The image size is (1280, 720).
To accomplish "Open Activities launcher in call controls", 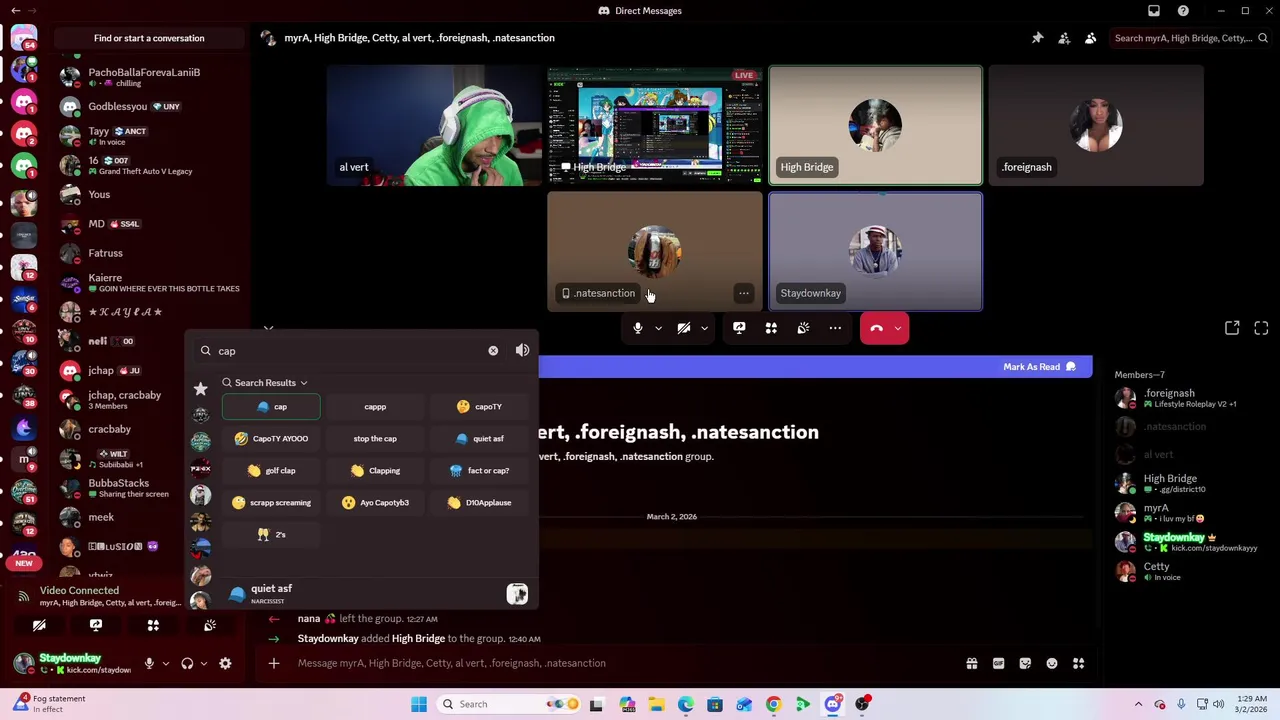I will (x=771, y=328).
